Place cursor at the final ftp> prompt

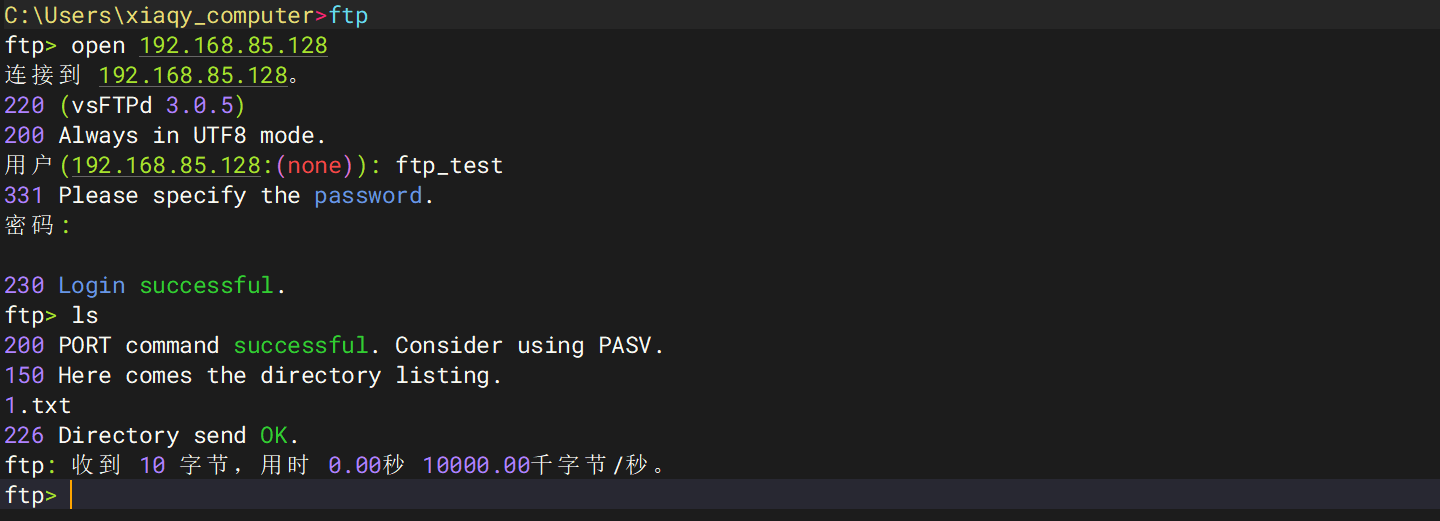point(71,496)
